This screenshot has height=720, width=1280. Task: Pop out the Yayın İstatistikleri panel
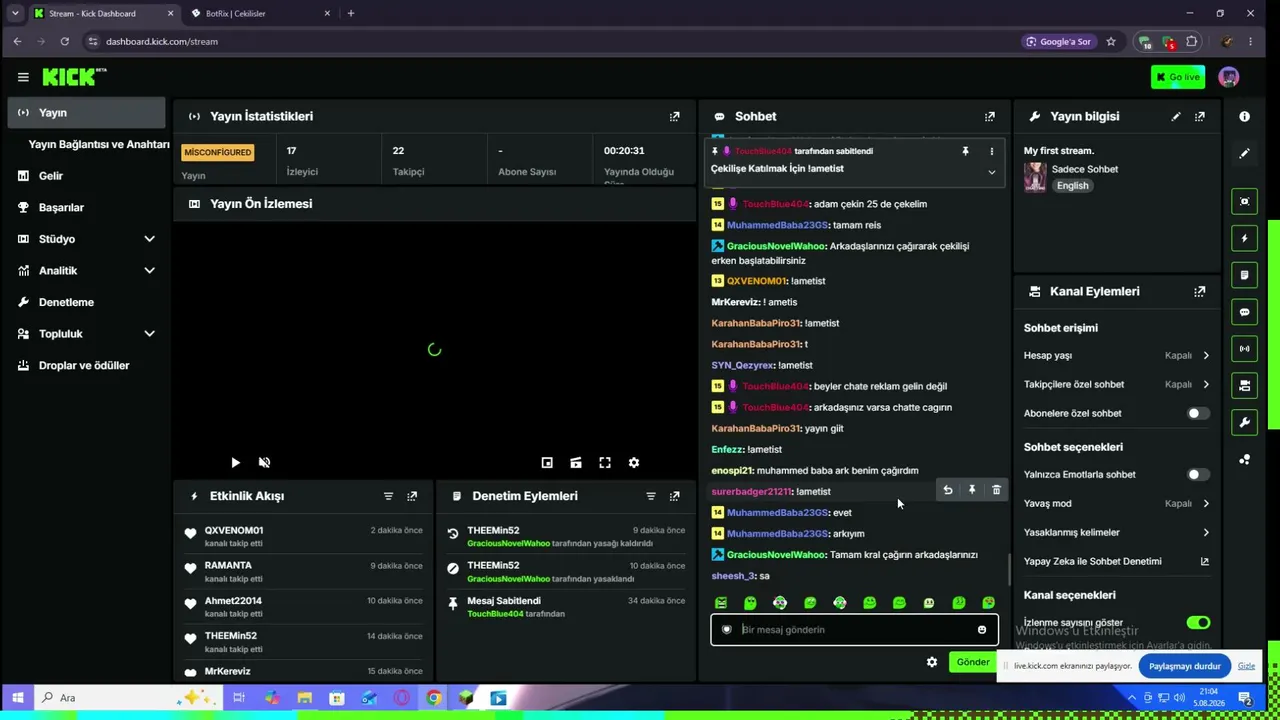tap(674, 116)
